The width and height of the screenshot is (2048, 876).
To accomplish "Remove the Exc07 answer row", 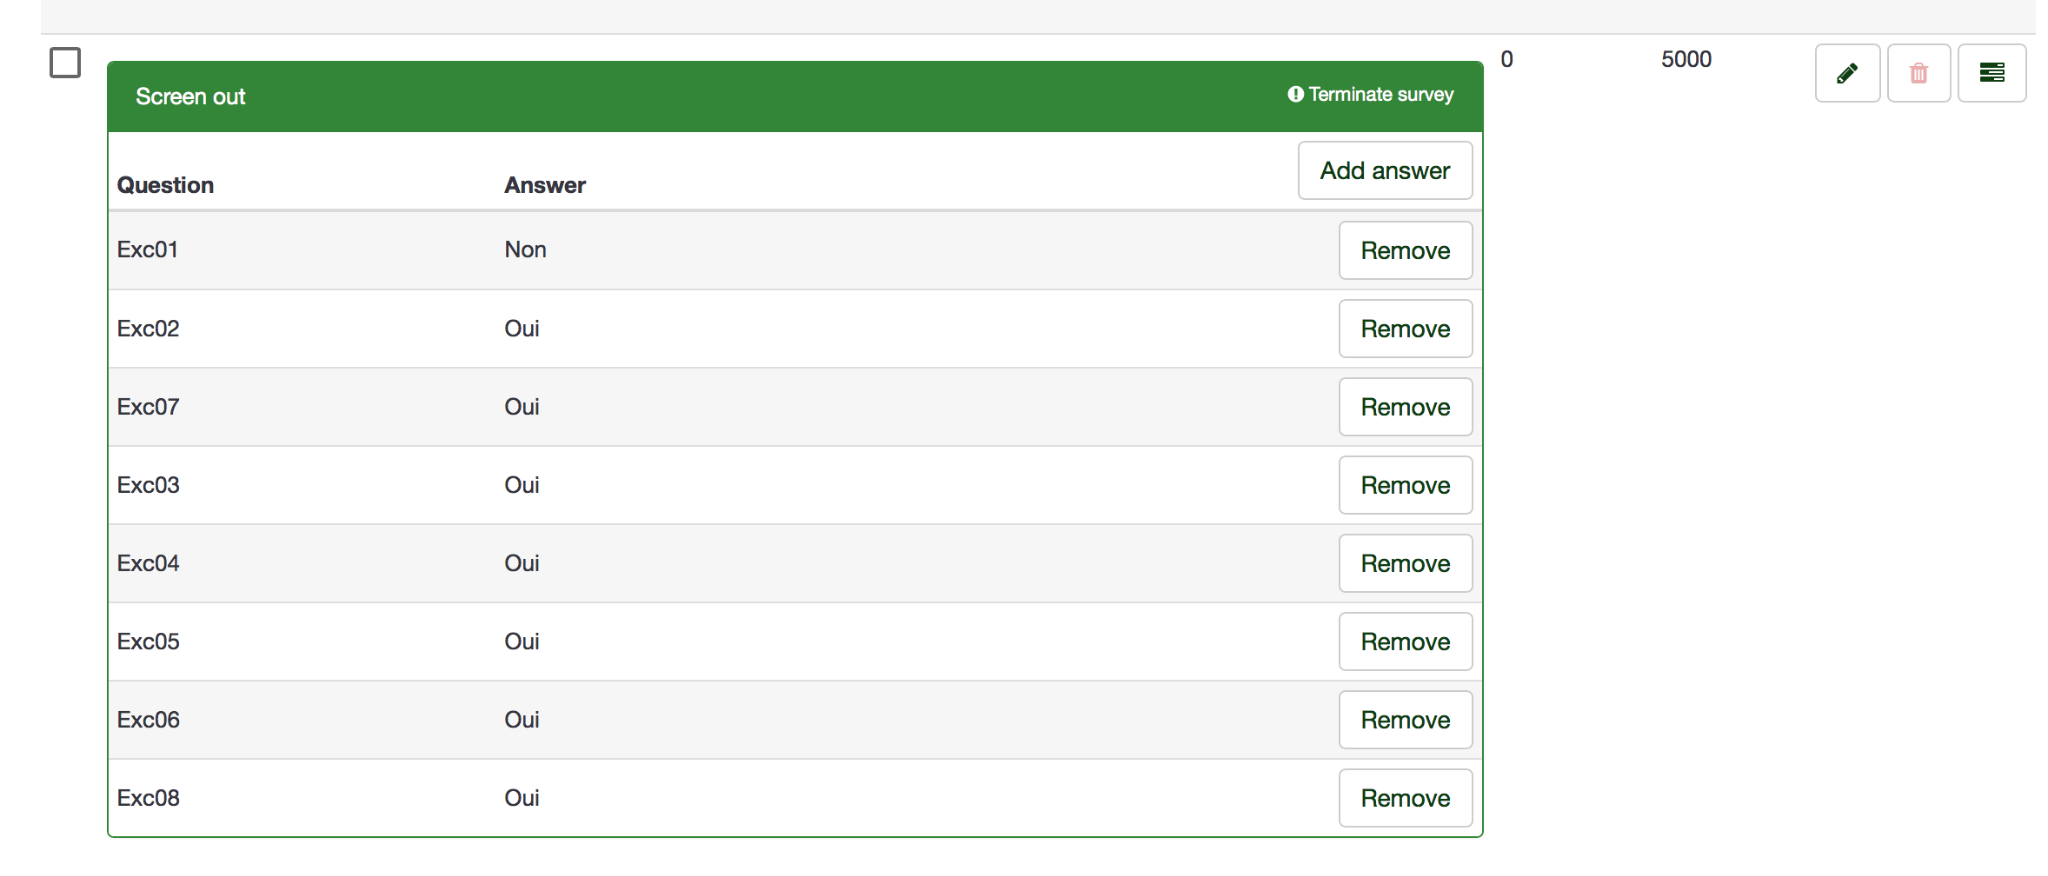I will (x=1405, y=407).
